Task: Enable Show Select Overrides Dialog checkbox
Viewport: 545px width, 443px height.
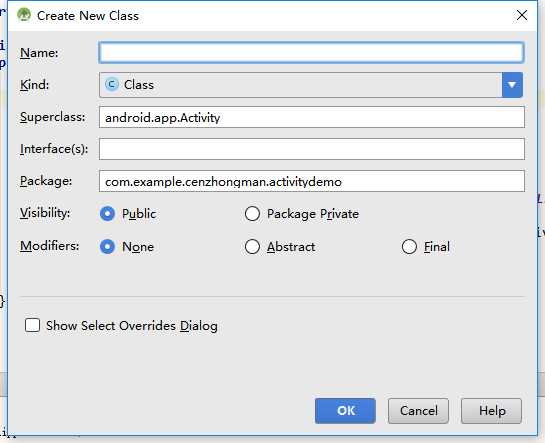Action: coord(32,325)
